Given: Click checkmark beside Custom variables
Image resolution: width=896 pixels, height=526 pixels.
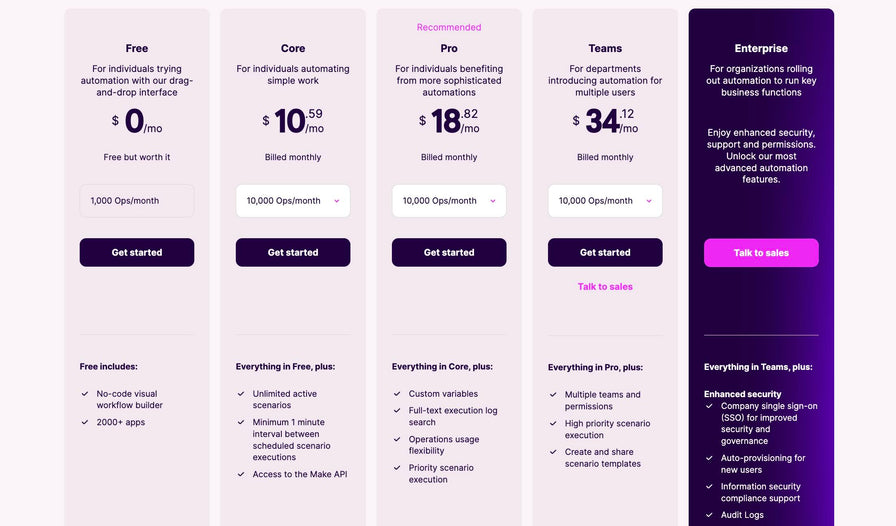Looking at the screenshot, I should coord(397,394).
